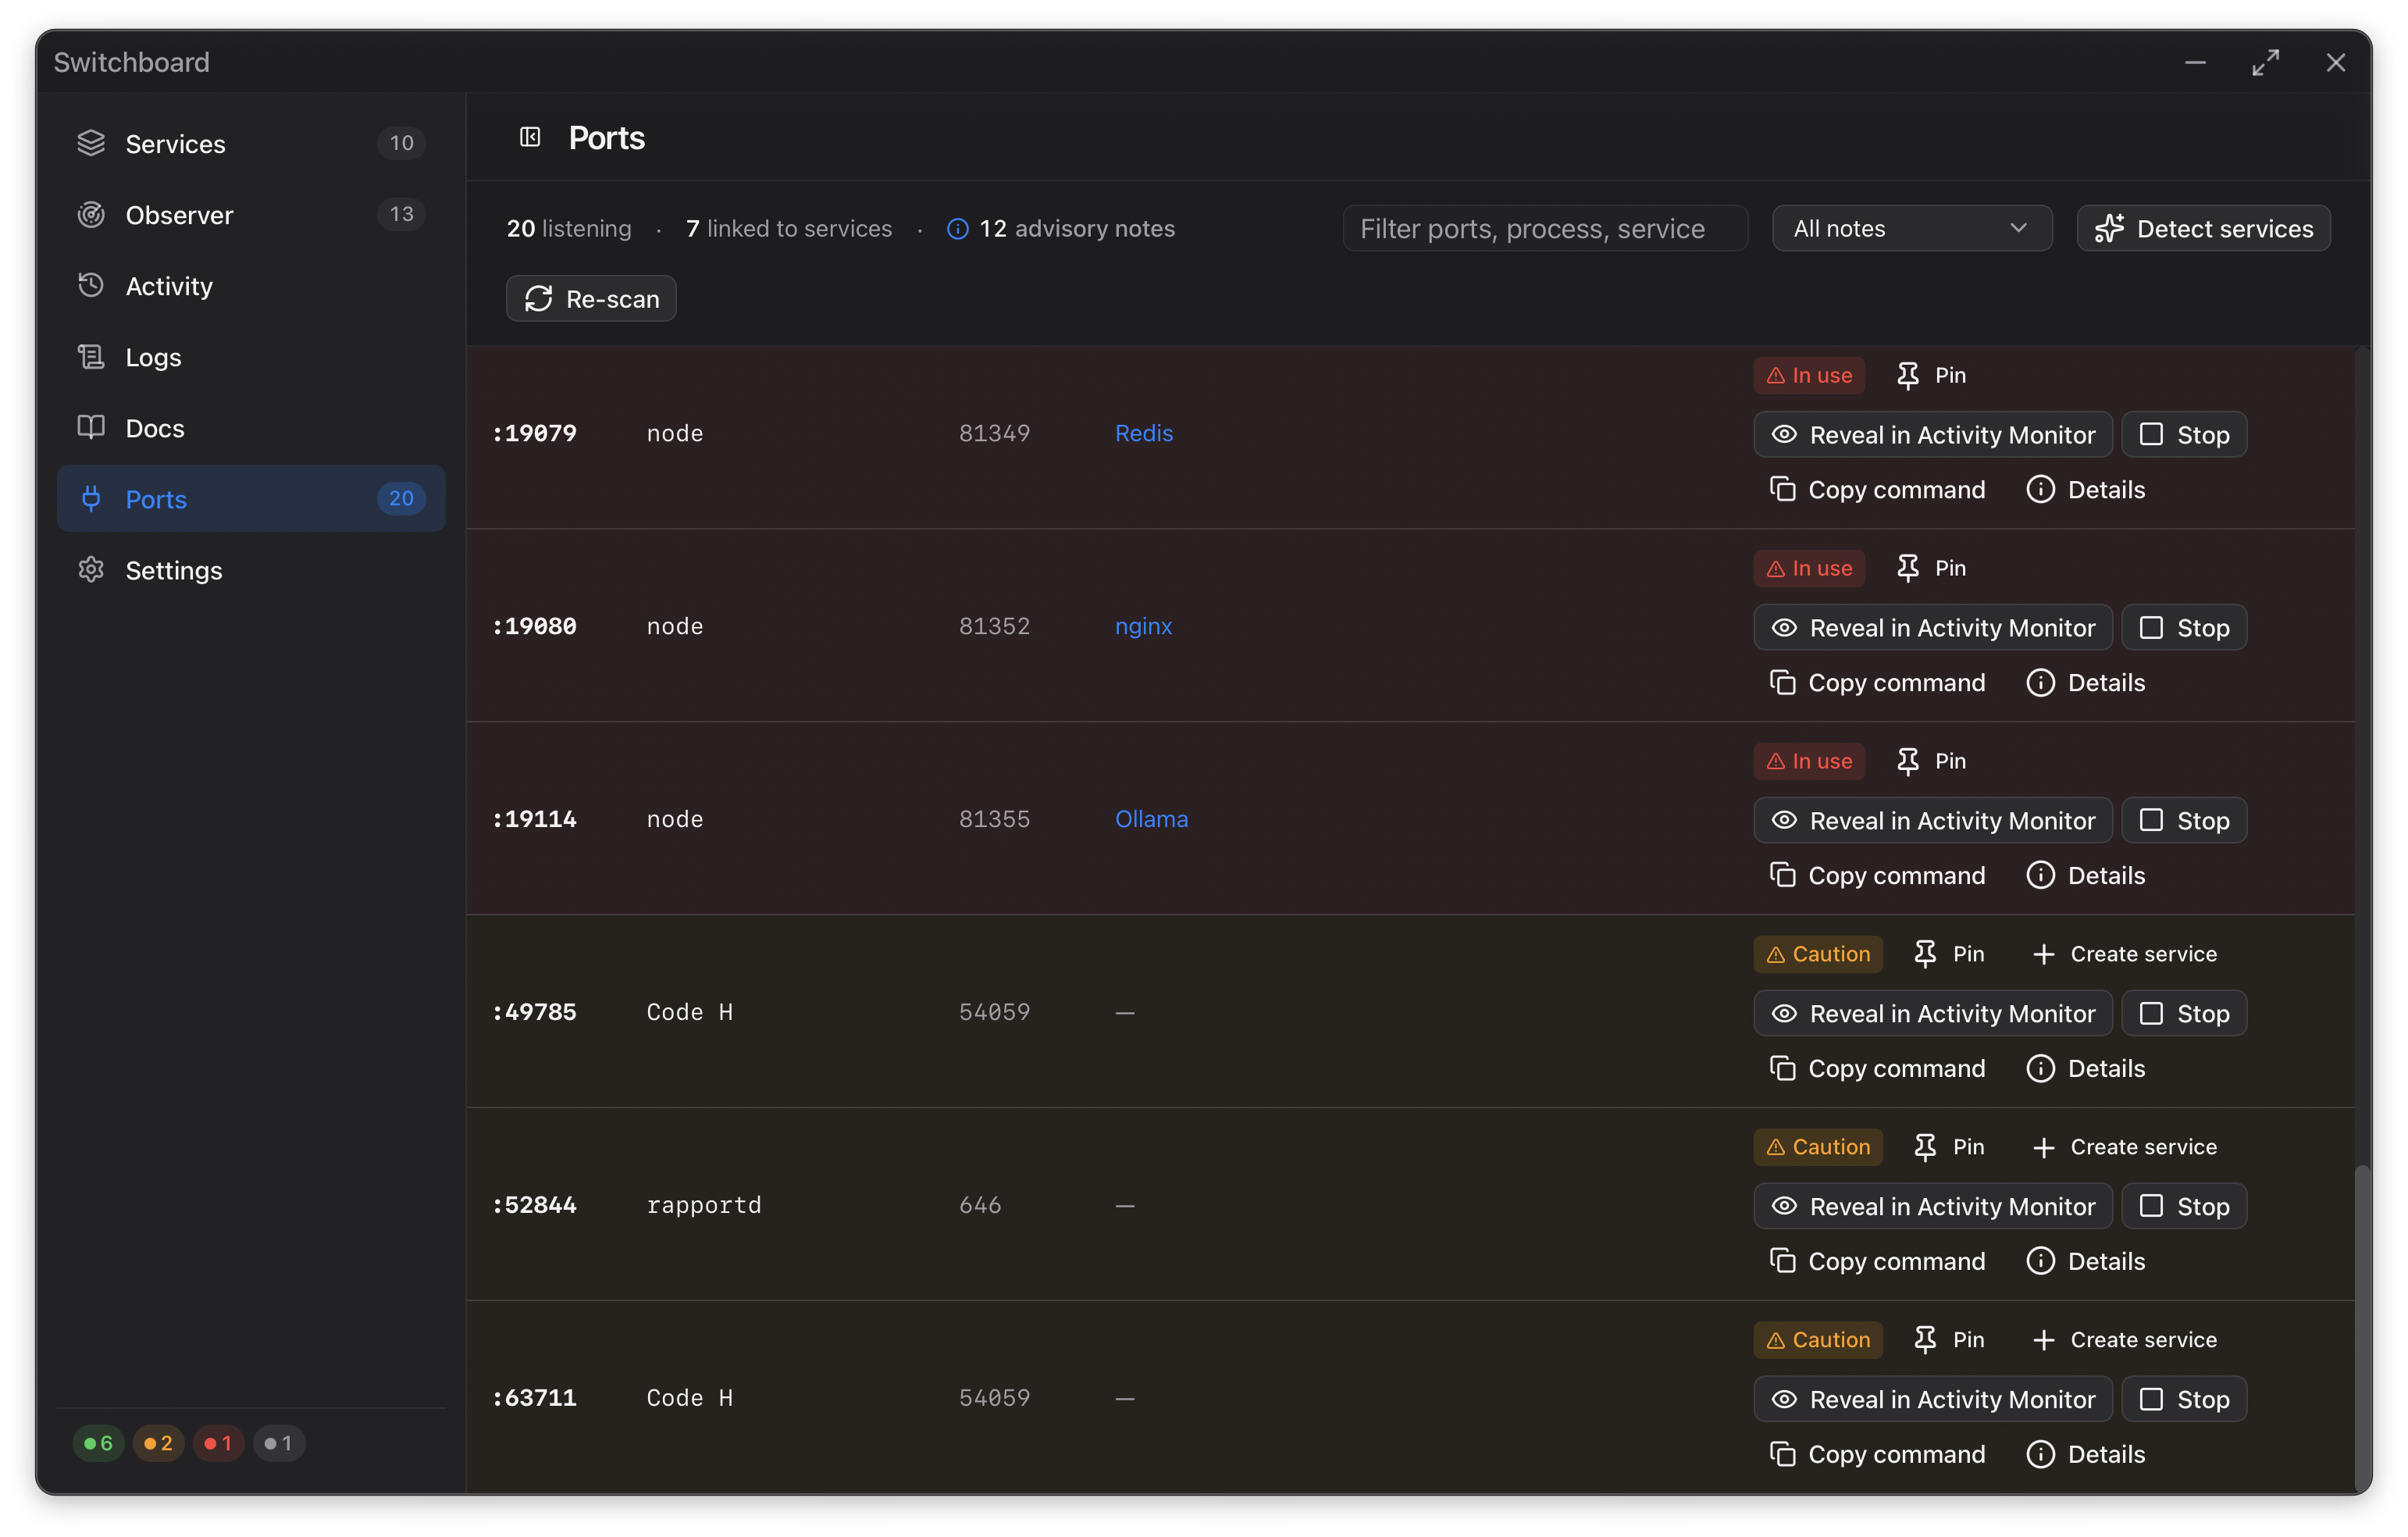Copy command for port 19080
Viewport: 2408px width, 1537px height.
(x=1877, y=682)
